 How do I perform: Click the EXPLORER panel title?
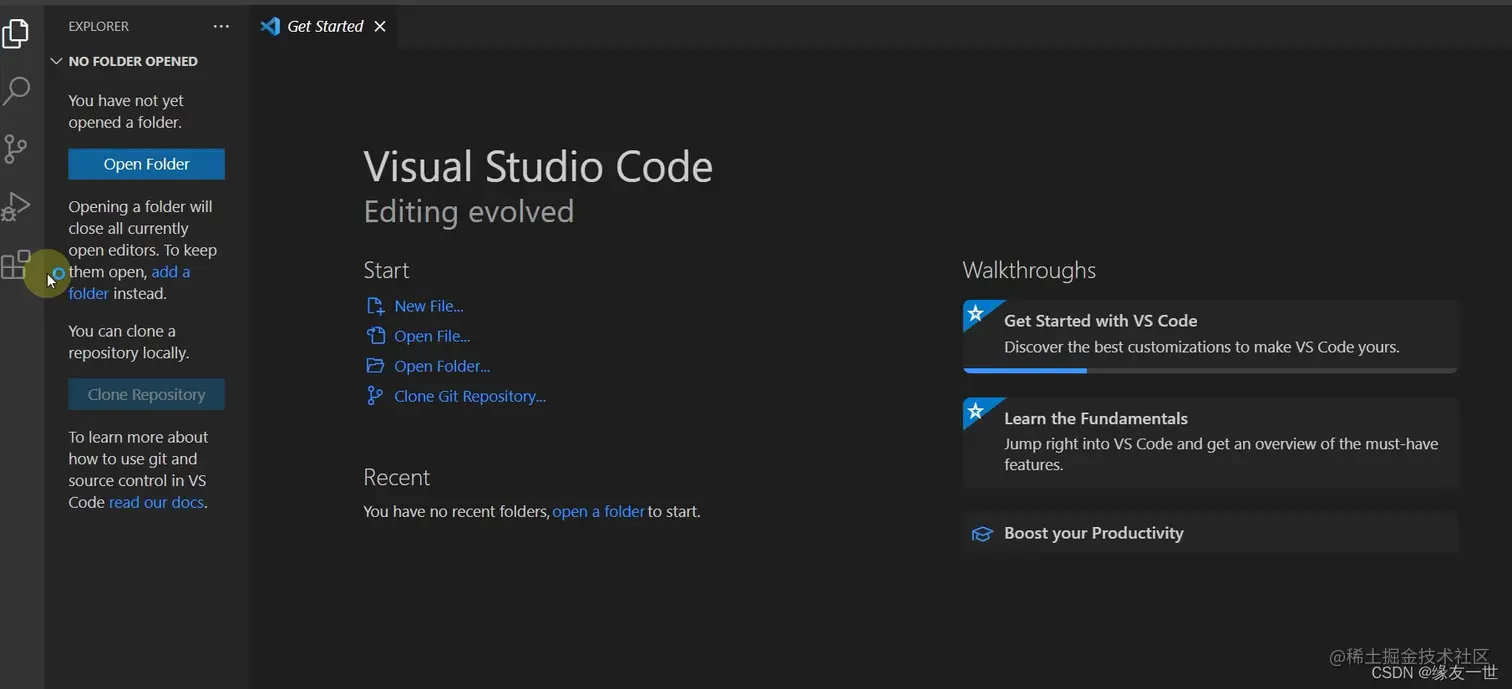98,26
